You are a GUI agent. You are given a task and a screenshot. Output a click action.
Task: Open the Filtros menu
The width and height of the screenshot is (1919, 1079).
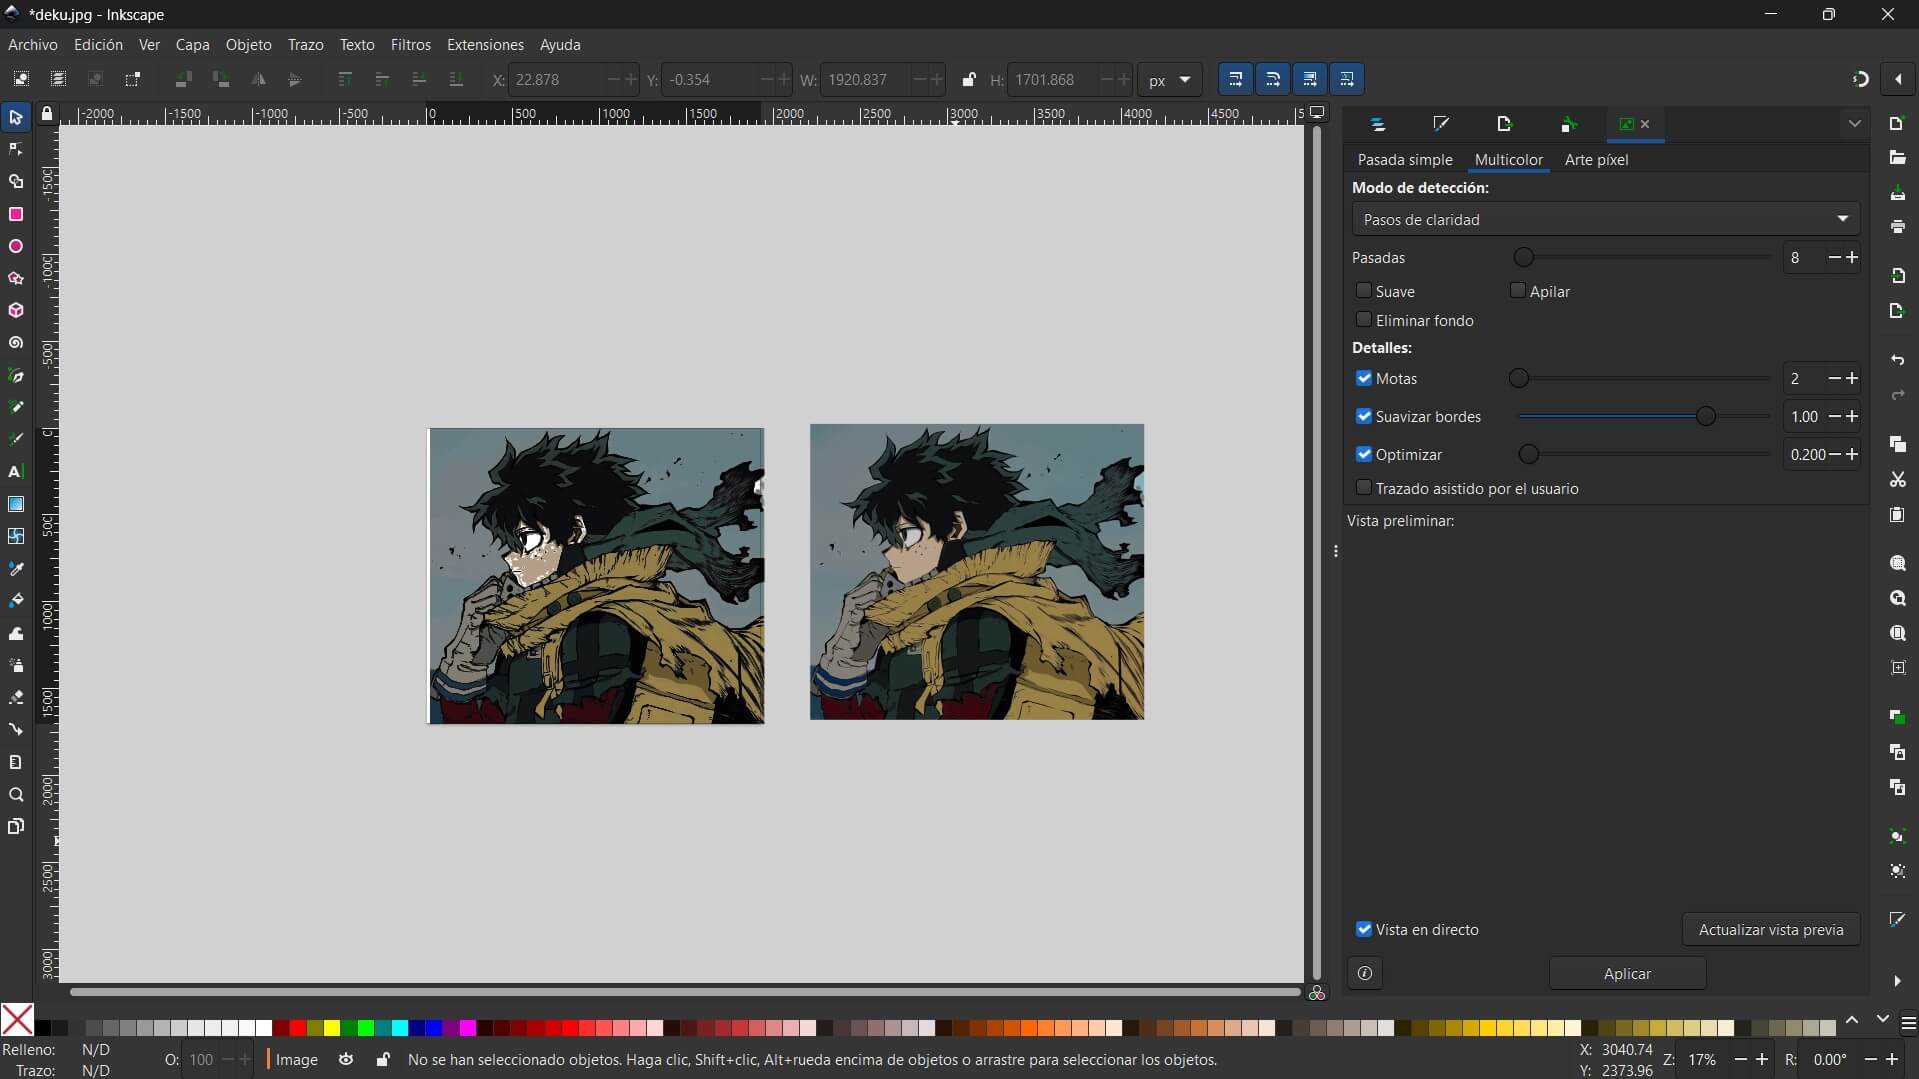[410, 45]
